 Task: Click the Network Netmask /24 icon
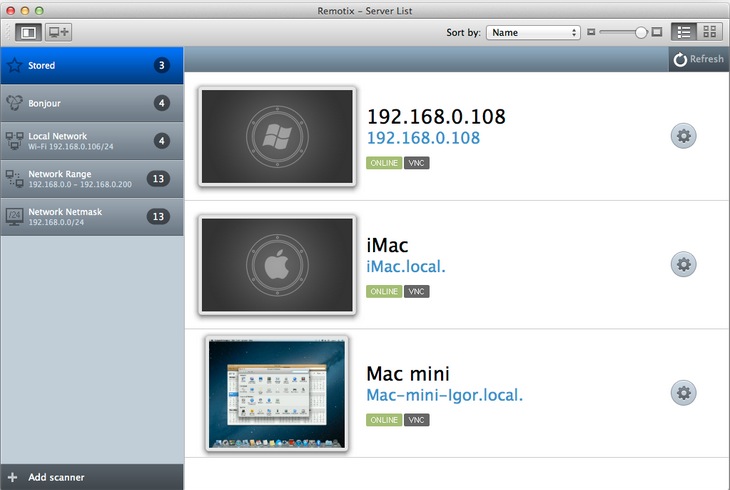tap(15, 216)
